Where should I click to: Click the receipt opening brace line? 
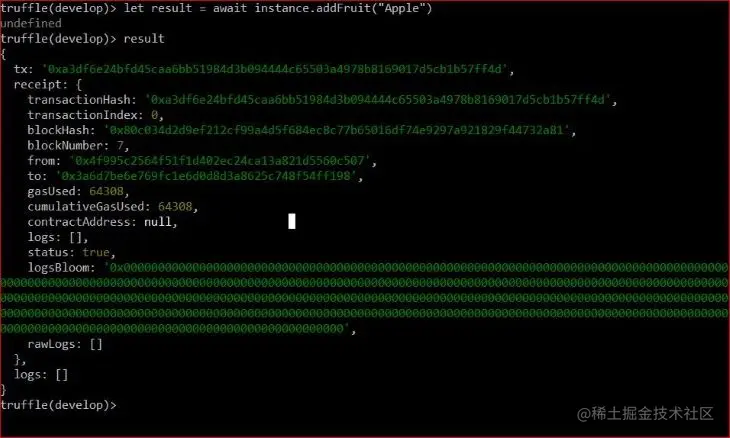coord(47,84)
